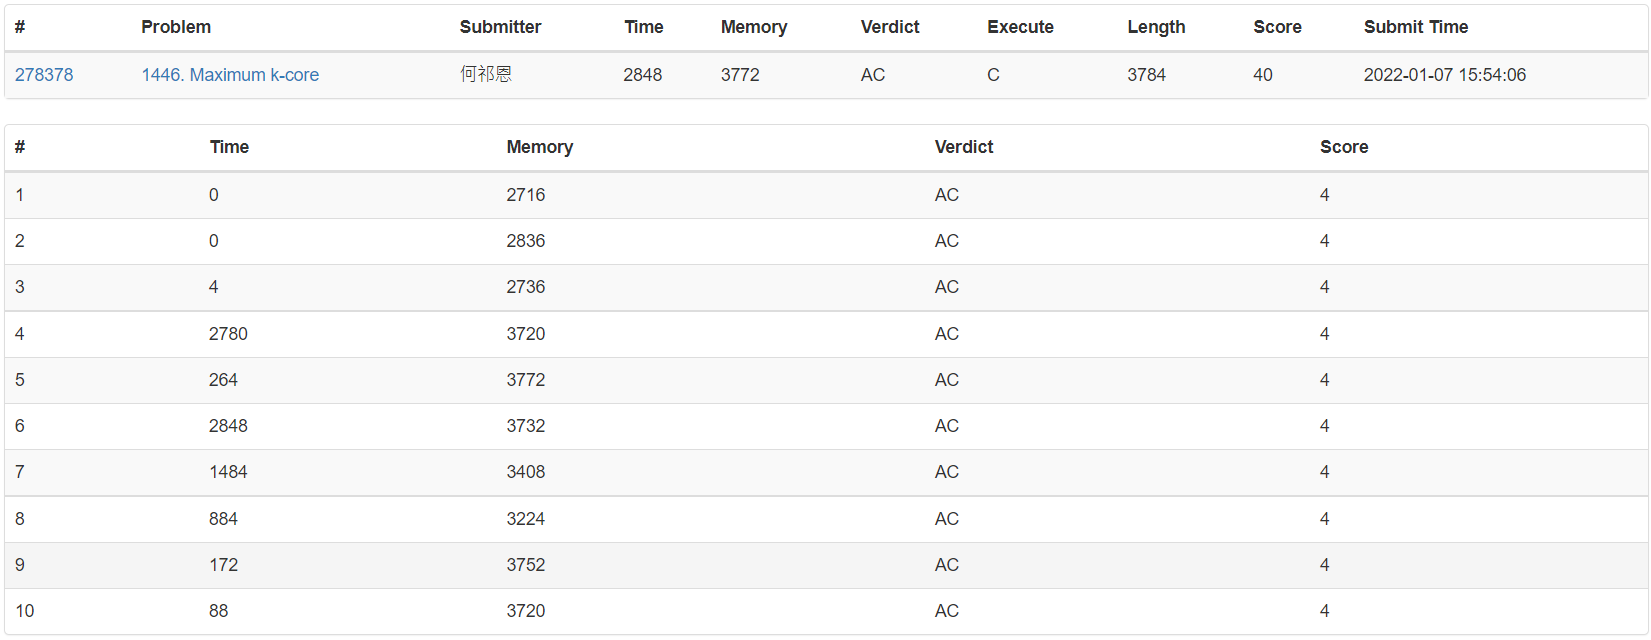Image resolution: width=1651 pixels, height=640 pixels.
Task: Click time value 884 in row 8
Action: pyautogui.click(x=223, y=519)
